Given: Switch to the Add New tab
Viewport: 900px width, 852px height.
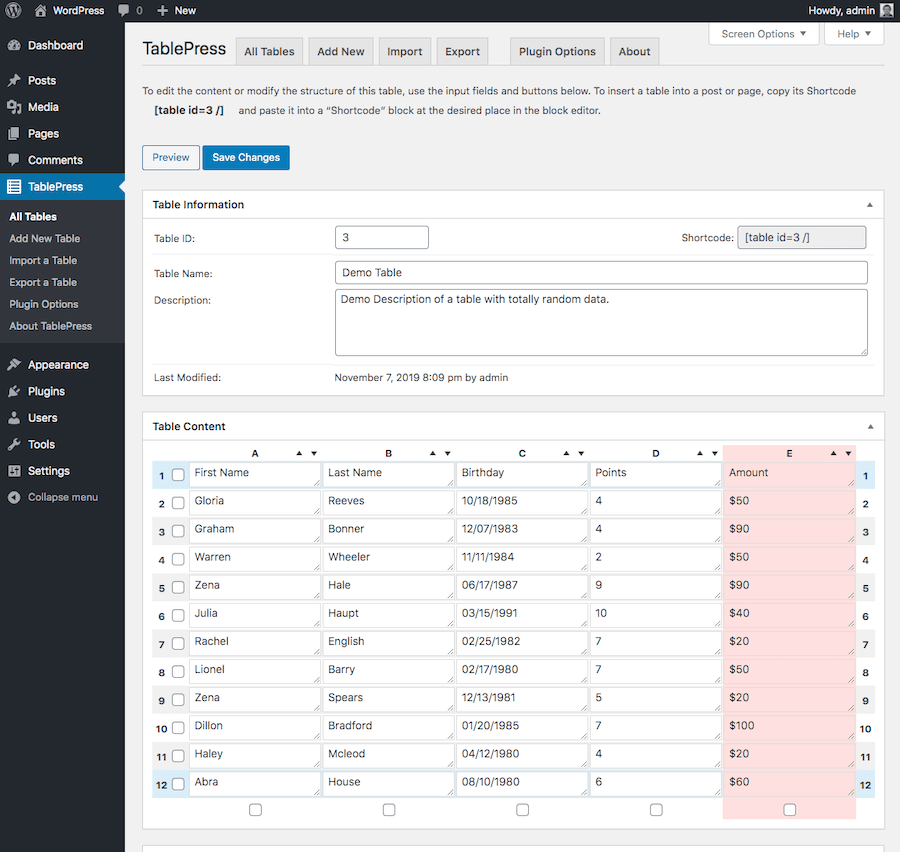Looking at the screenshot, I should click(x=341, y=52).
